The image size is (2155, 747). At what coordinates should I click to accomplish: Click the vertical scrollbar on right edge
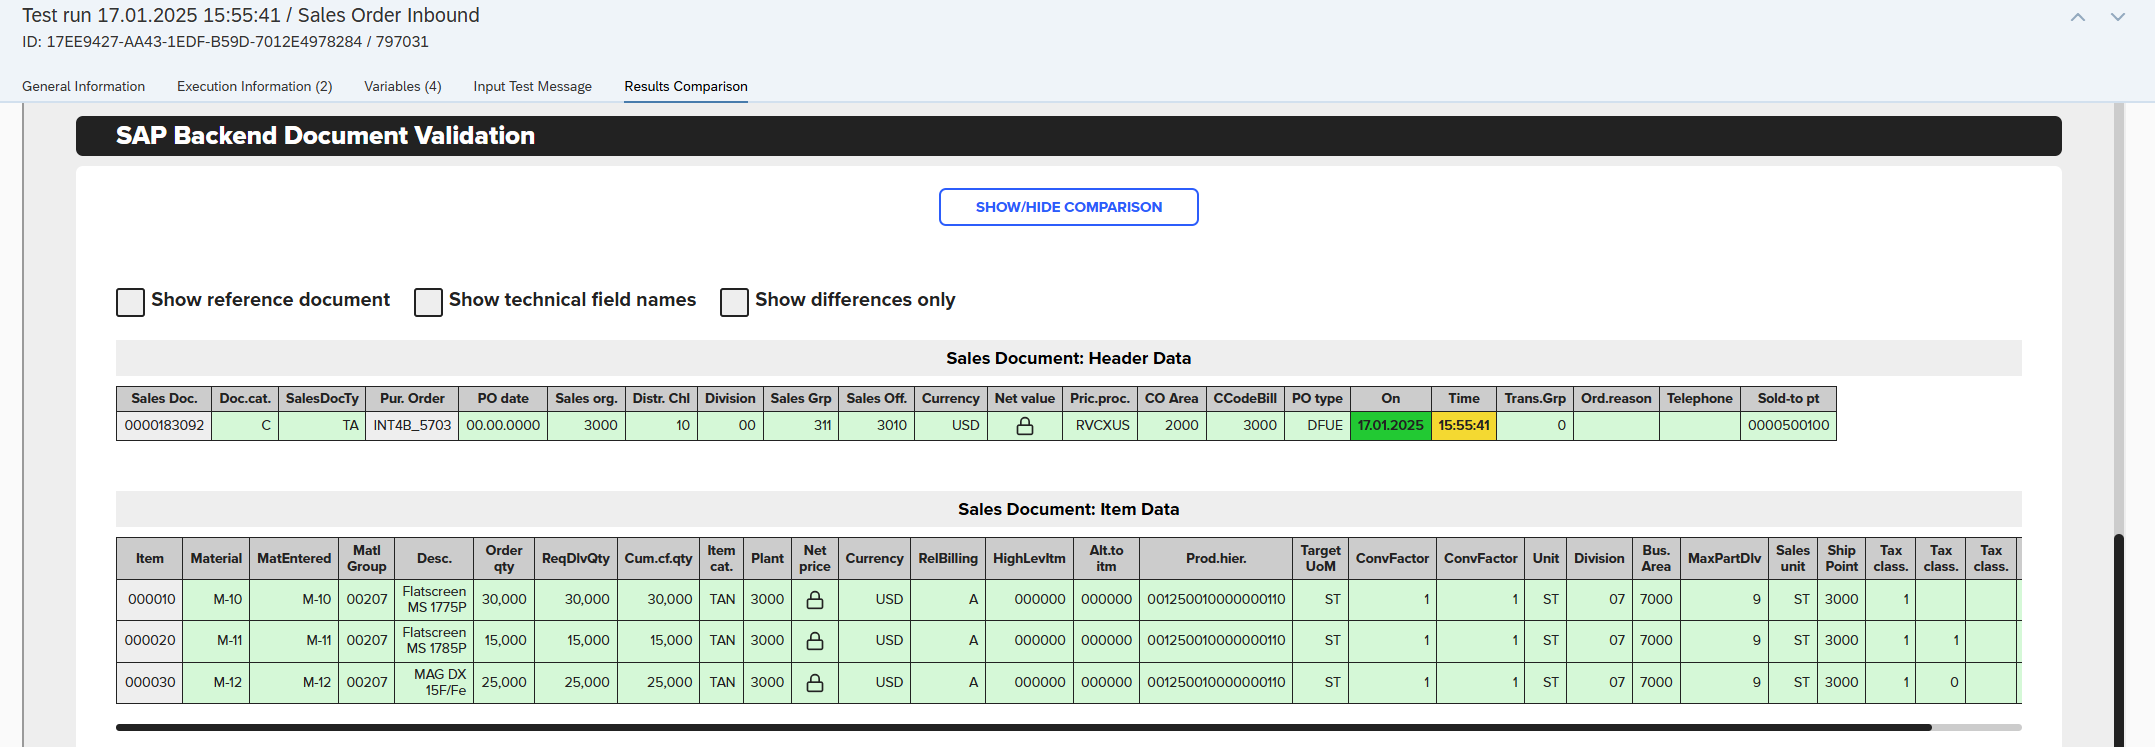[2118, 640]
